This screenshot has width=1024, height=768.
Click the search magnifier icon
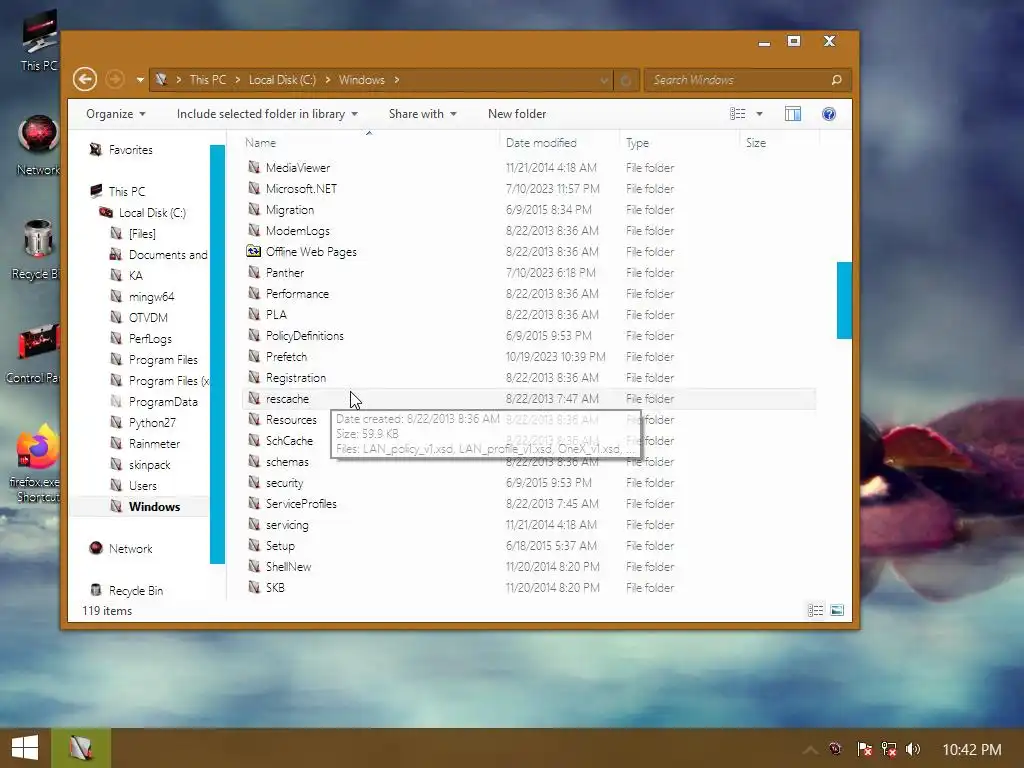[x=837, y=80]
